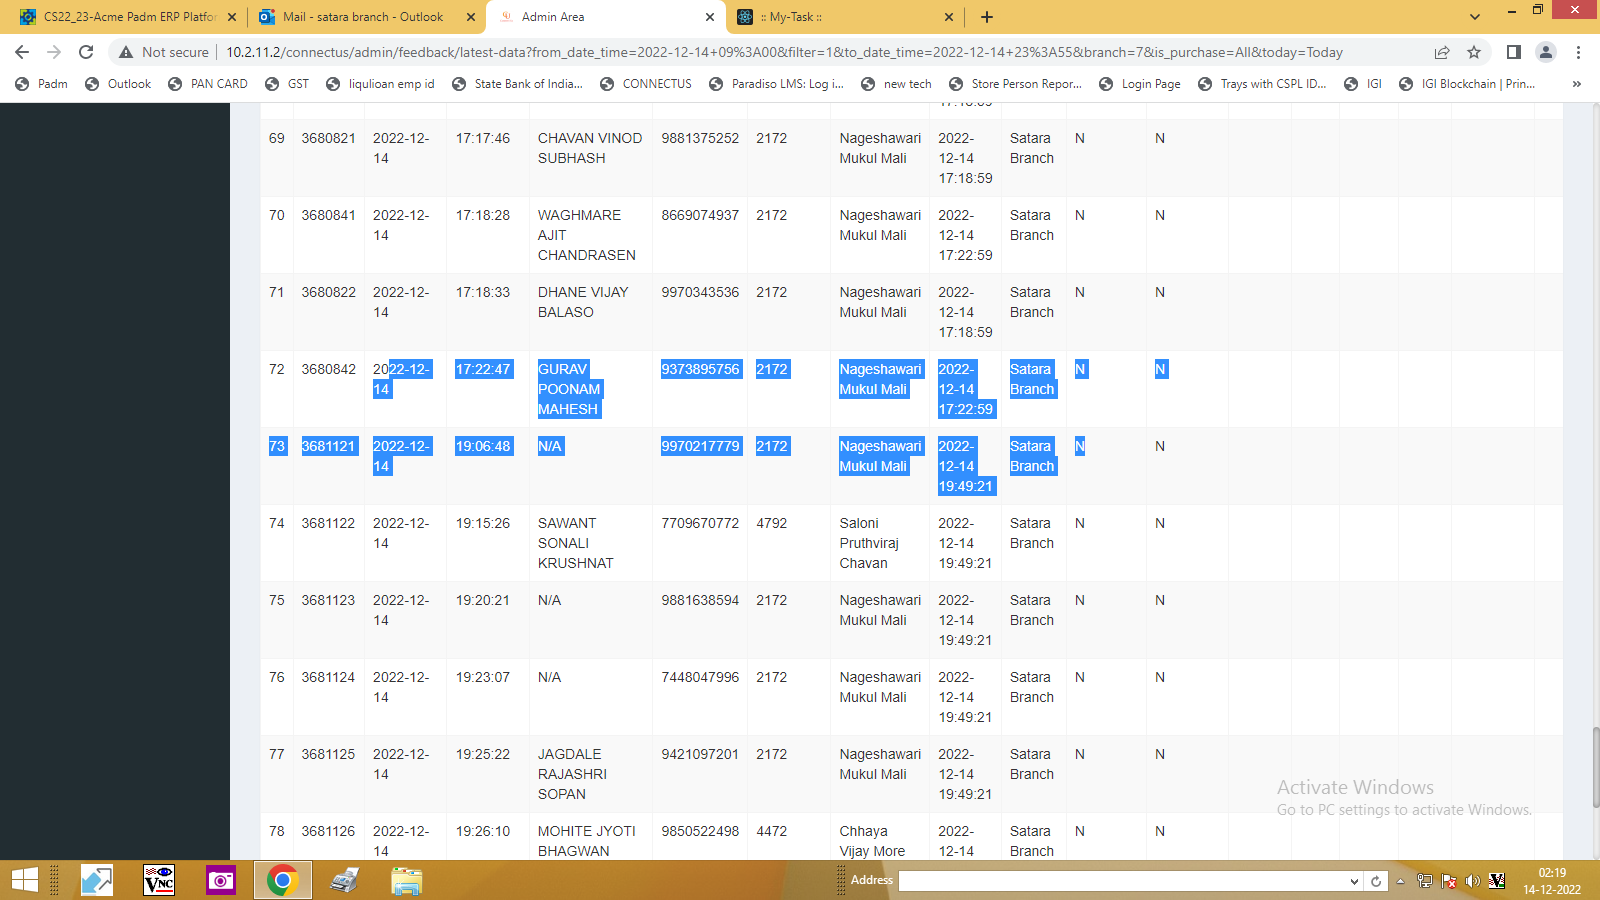Open the Login Page bookmark
Viewport: 1600px width, 900px height.
tap(1140, 84)
